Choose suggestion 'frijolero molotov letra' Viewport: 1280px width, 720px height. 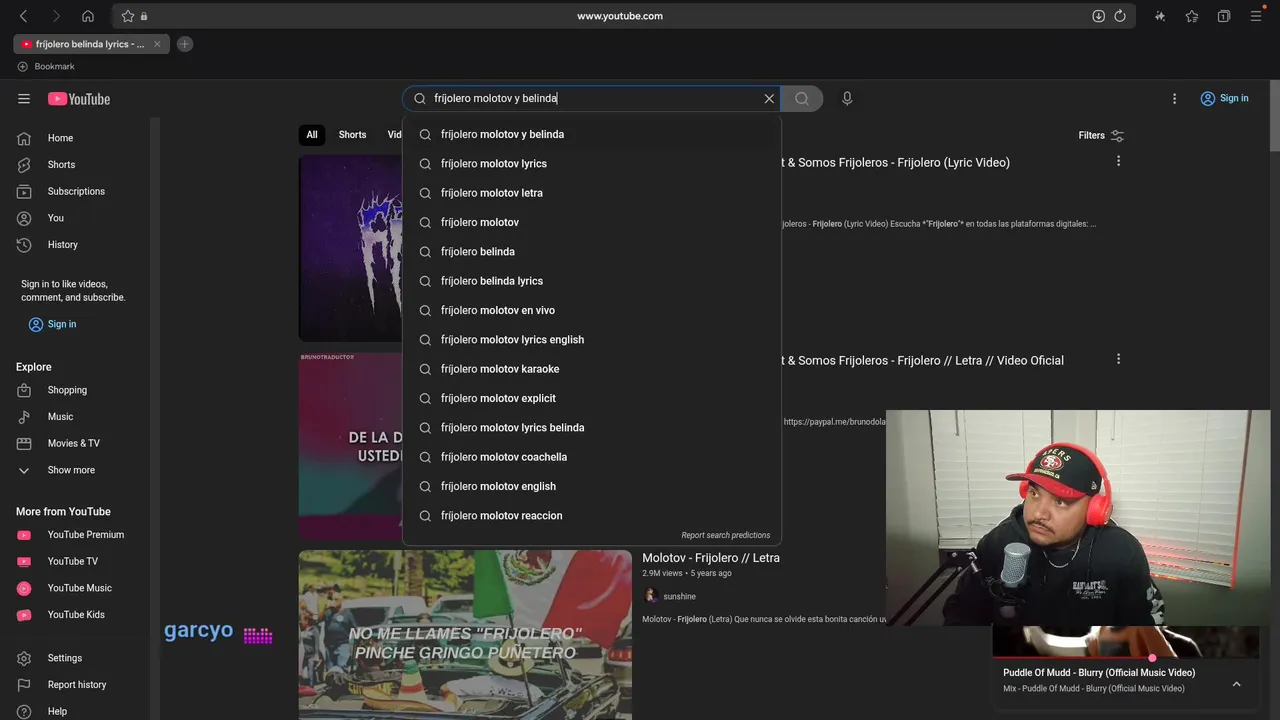[x=592, y=193]
